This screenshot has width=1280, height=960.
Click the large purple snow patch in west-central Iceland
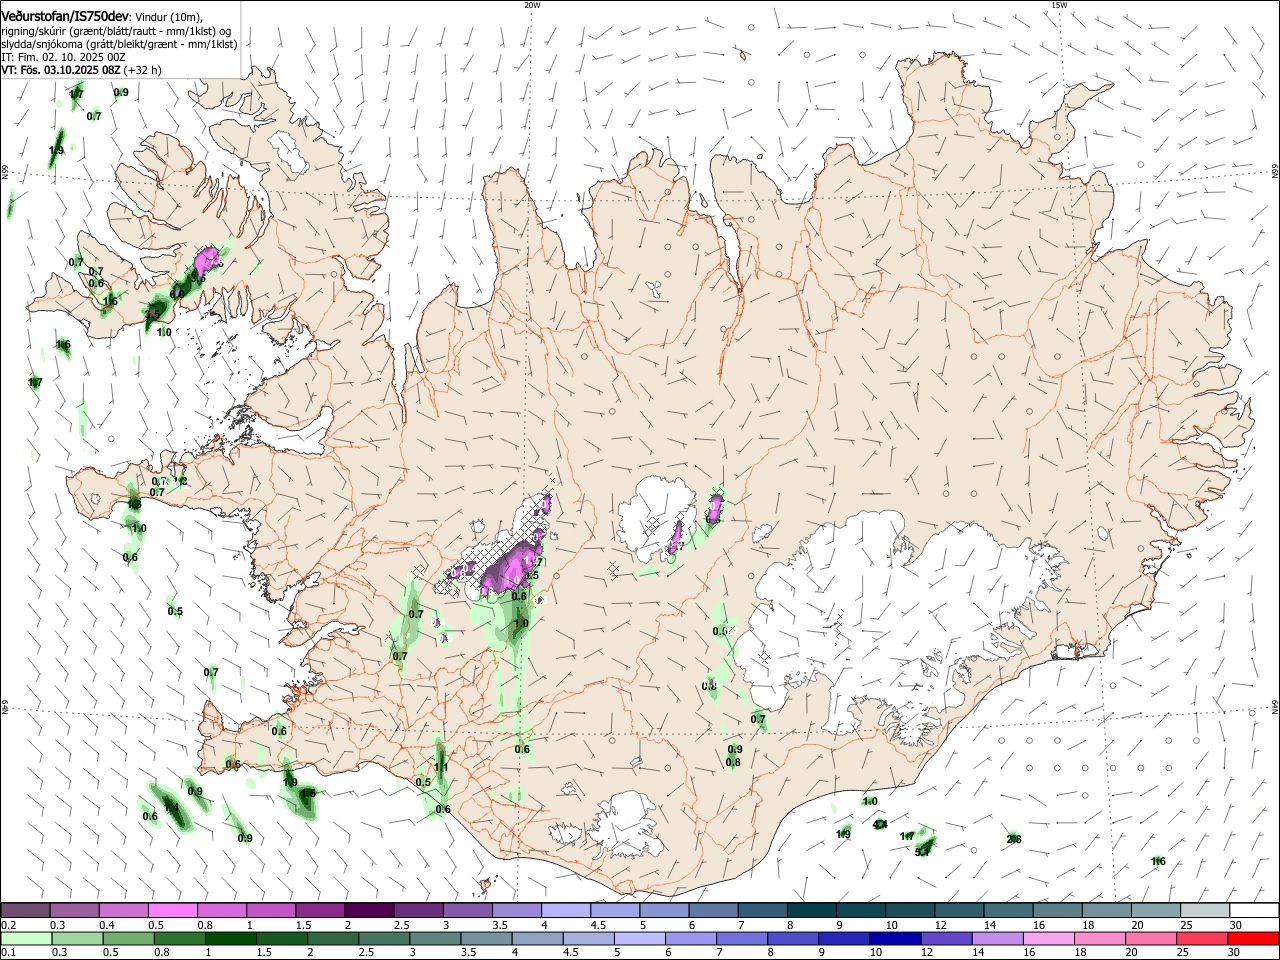pyautogui.click(x=510, y=567)
